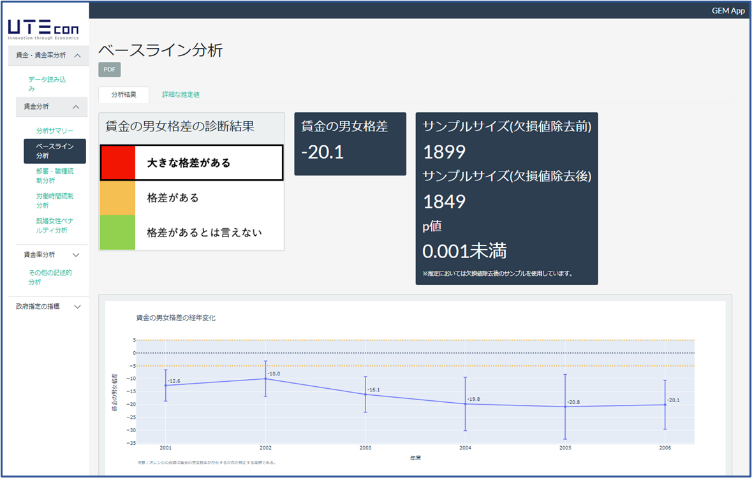Image resolution: width=752 pixels, height=478 pixels.
Task: Switch to the 分析結果 tab
Action: (124, 94)
